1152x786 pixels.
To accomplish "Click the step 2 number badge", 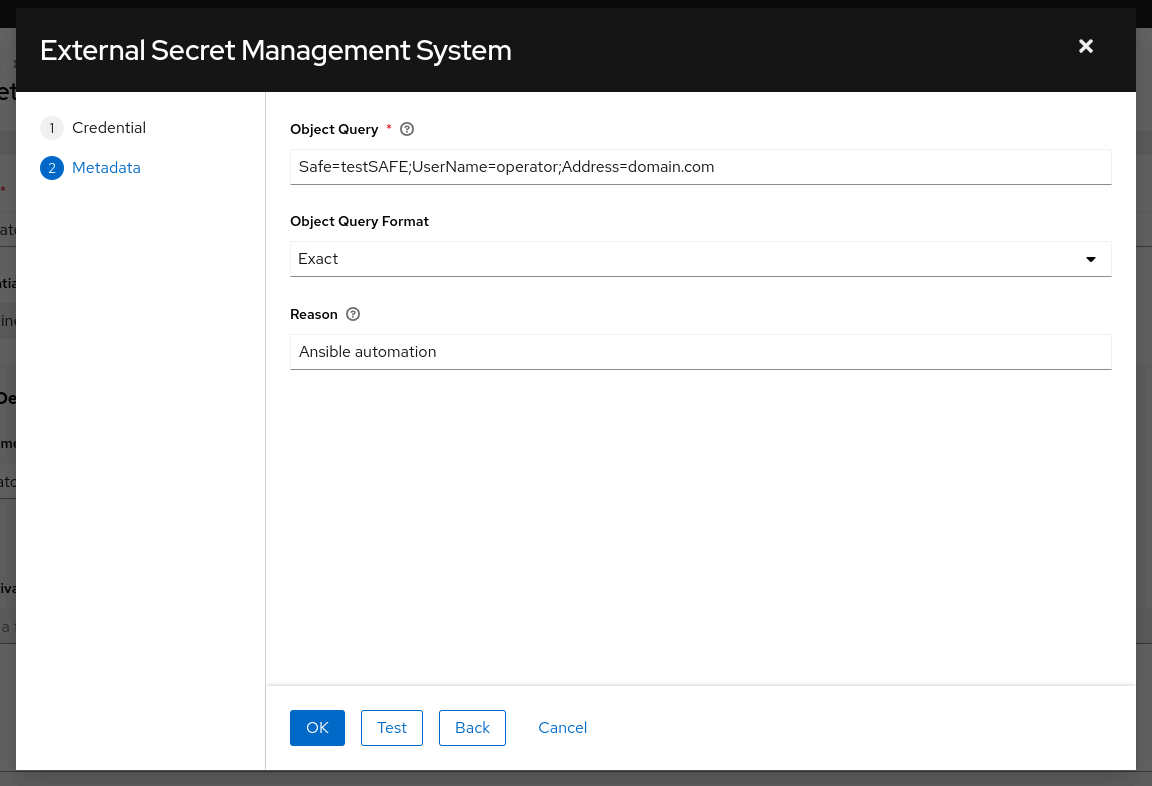I will coord(51,168).
